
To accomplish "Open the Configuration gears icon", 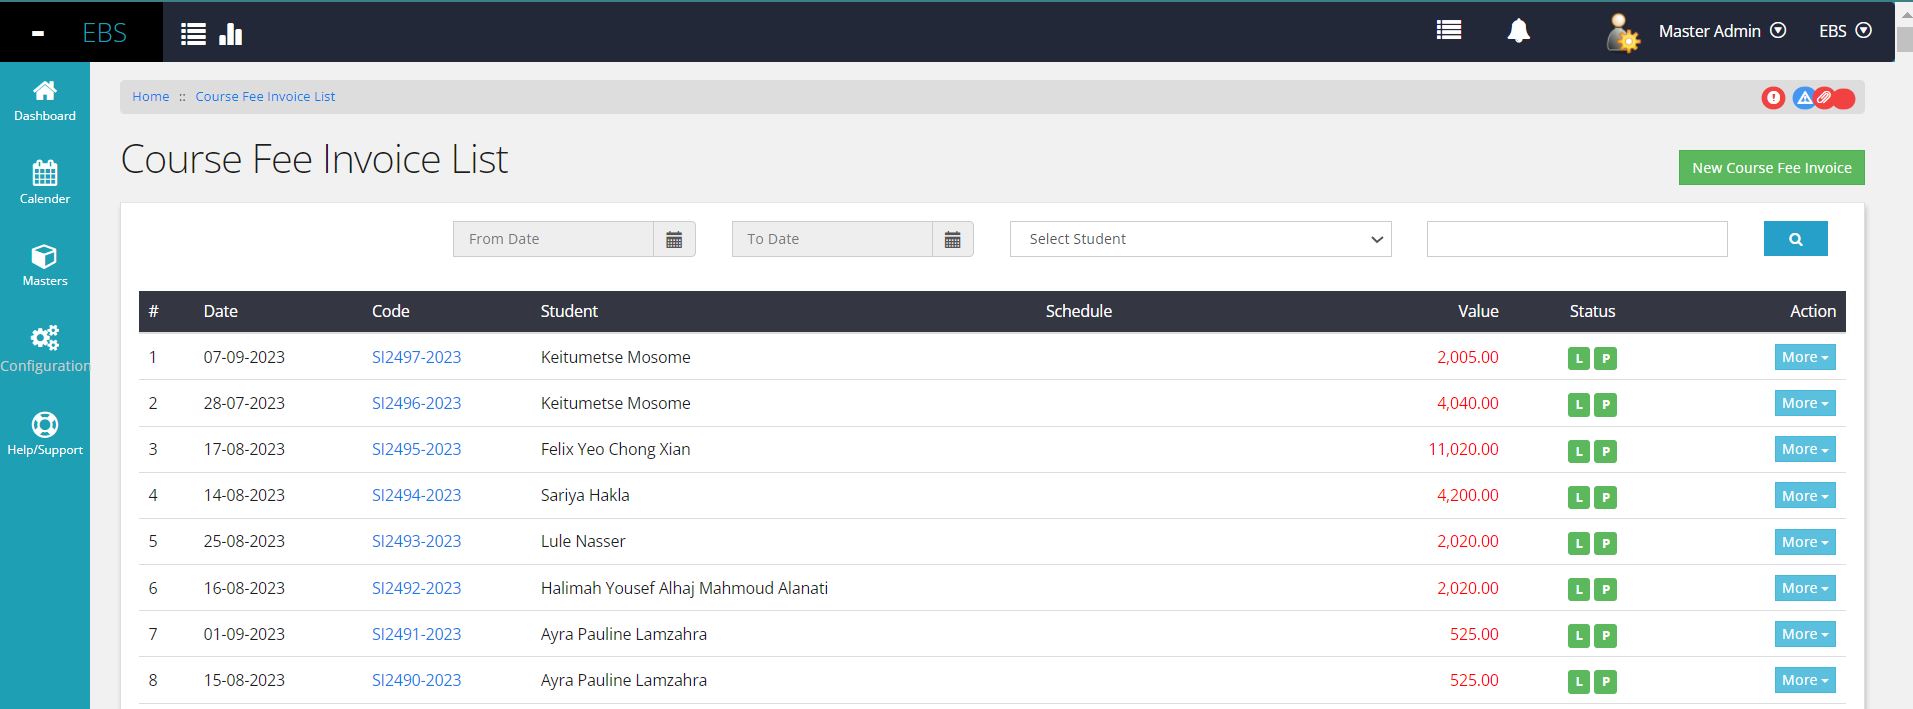I will coord(45,338).
